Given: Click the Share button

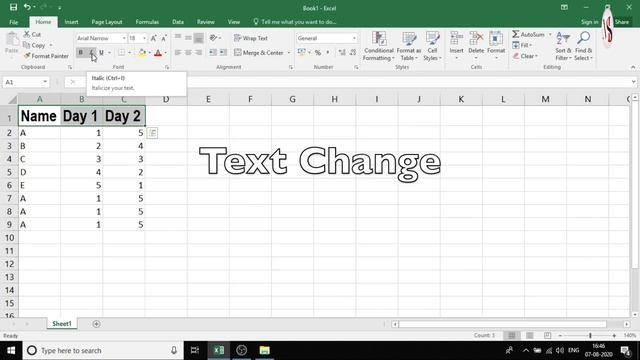Looking at the screenshot, I should point(622,22).
